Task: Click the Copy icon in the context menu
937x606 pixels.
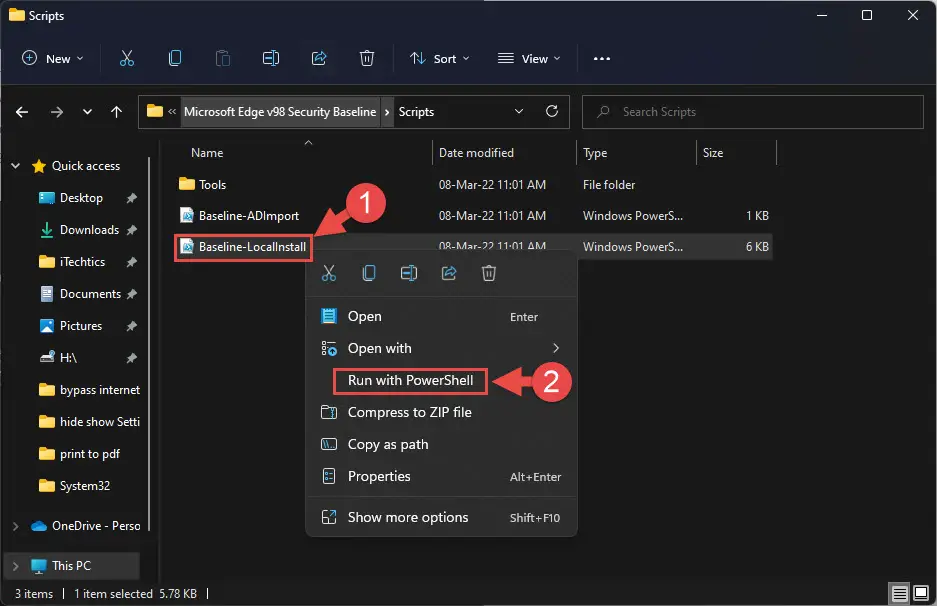Action: (369, 273)
